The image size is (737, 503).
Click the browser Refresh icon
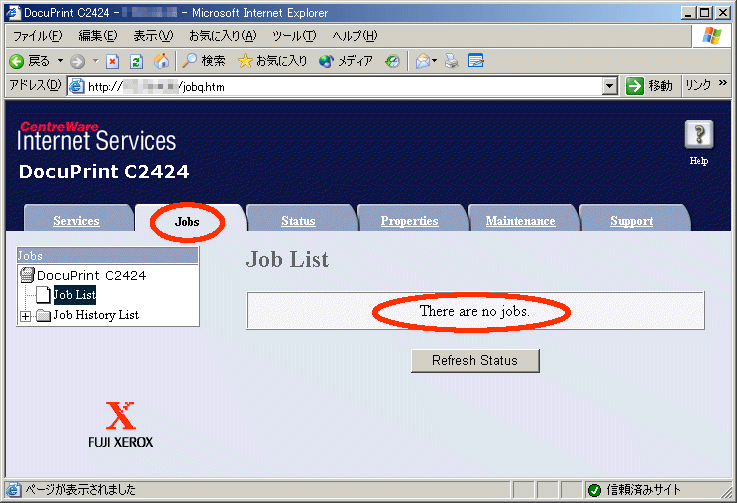pos(136,61)
